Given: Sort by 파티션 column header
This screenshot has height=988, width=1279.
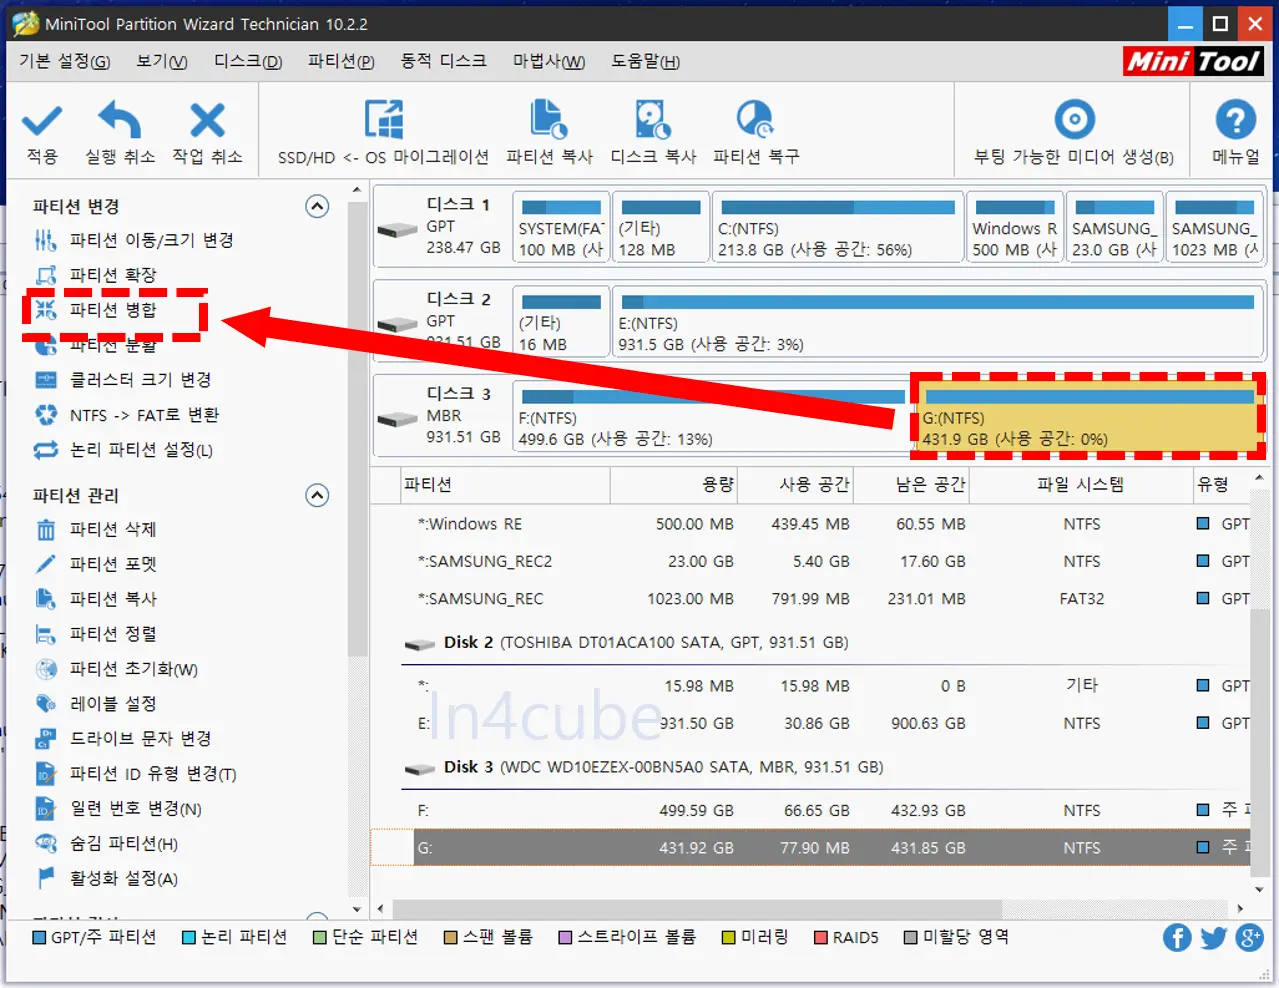Looking at the screenshot, I should tap(505, 485).
